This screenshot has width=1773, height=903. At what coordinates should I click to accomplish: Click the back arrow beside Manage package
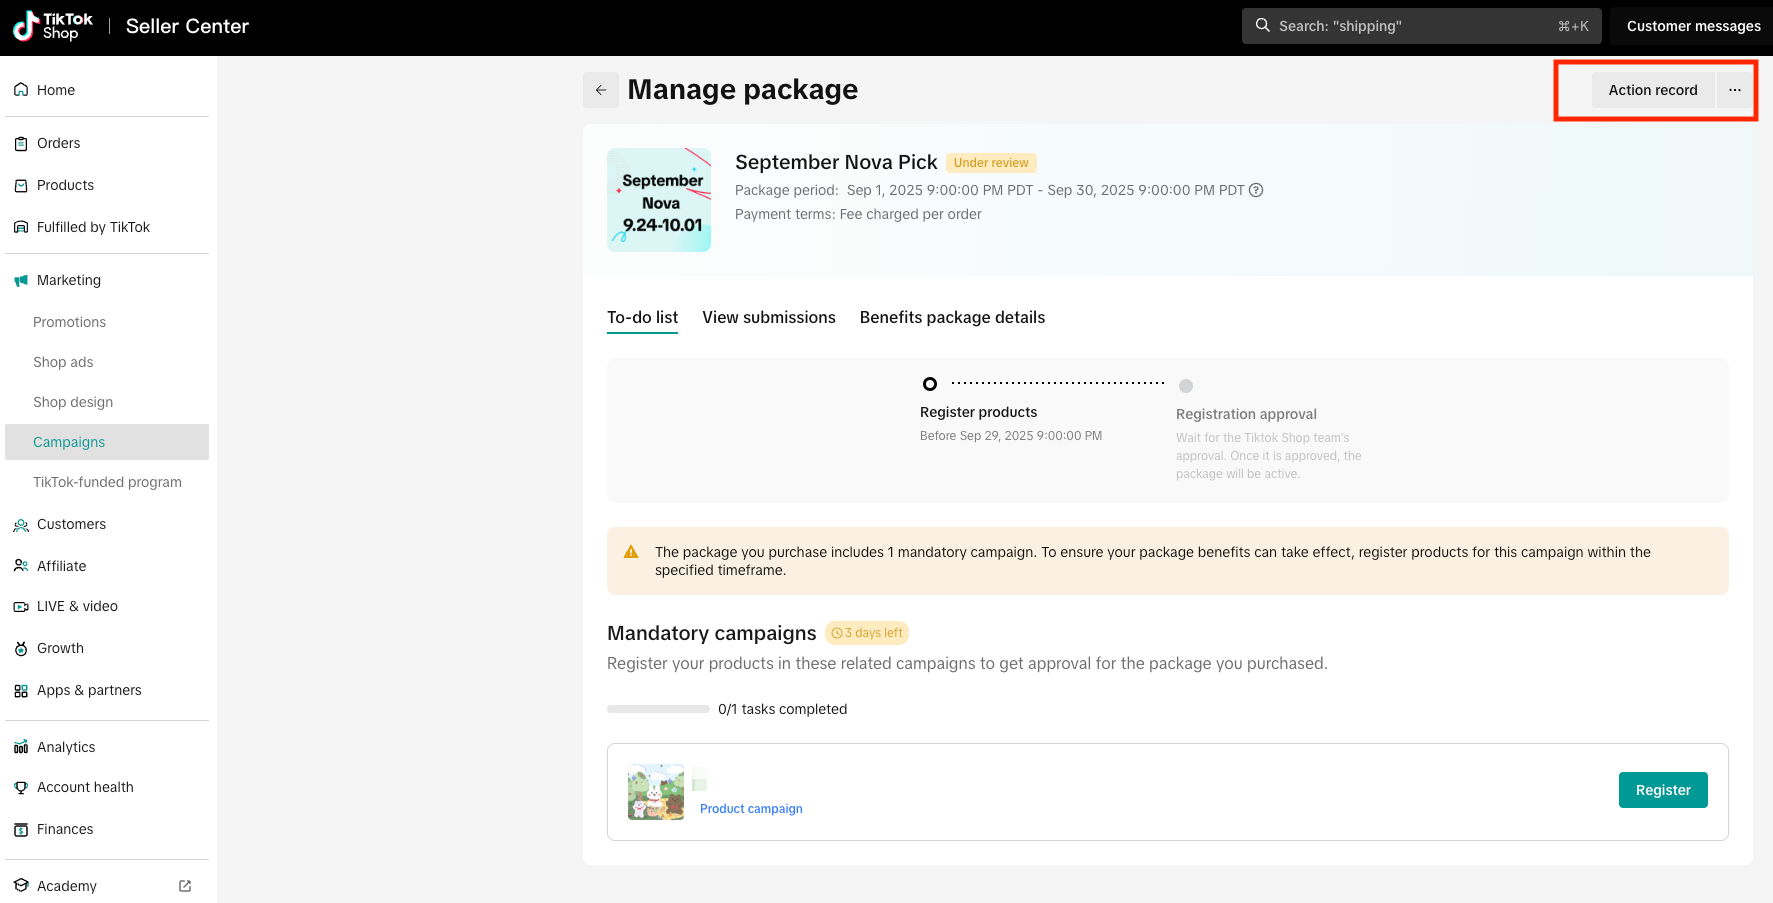[600, 90]
